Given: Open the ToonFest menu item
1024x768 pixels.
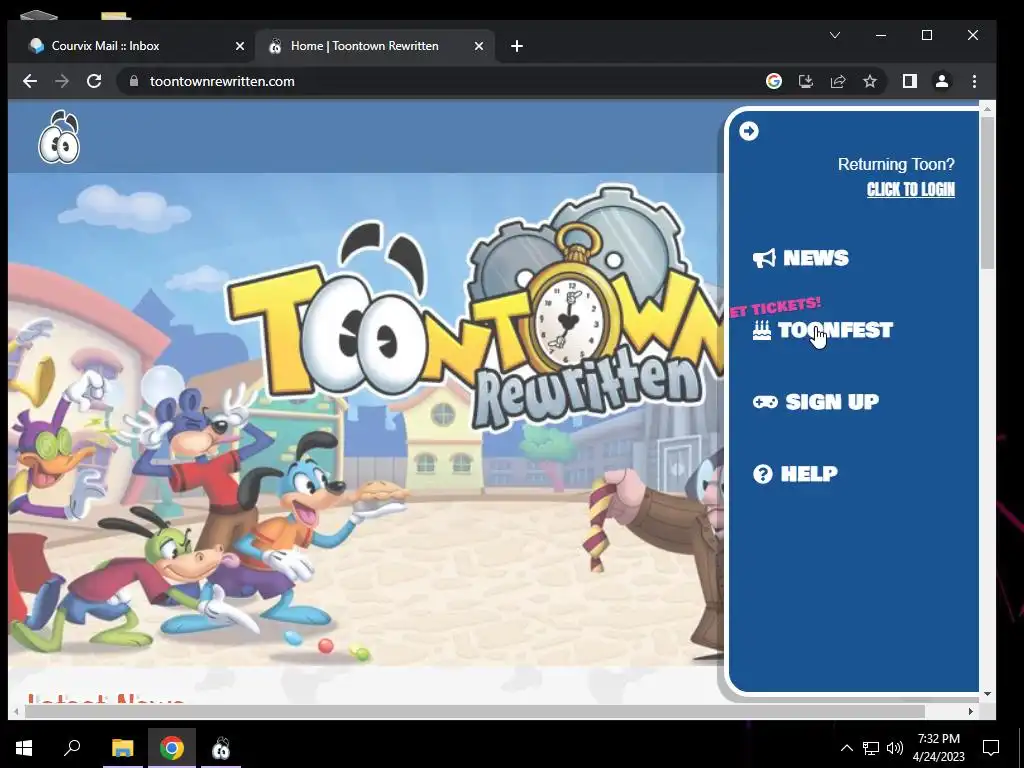Looking at the screenshot, I should pyautogui.click(x=823, y=330).
